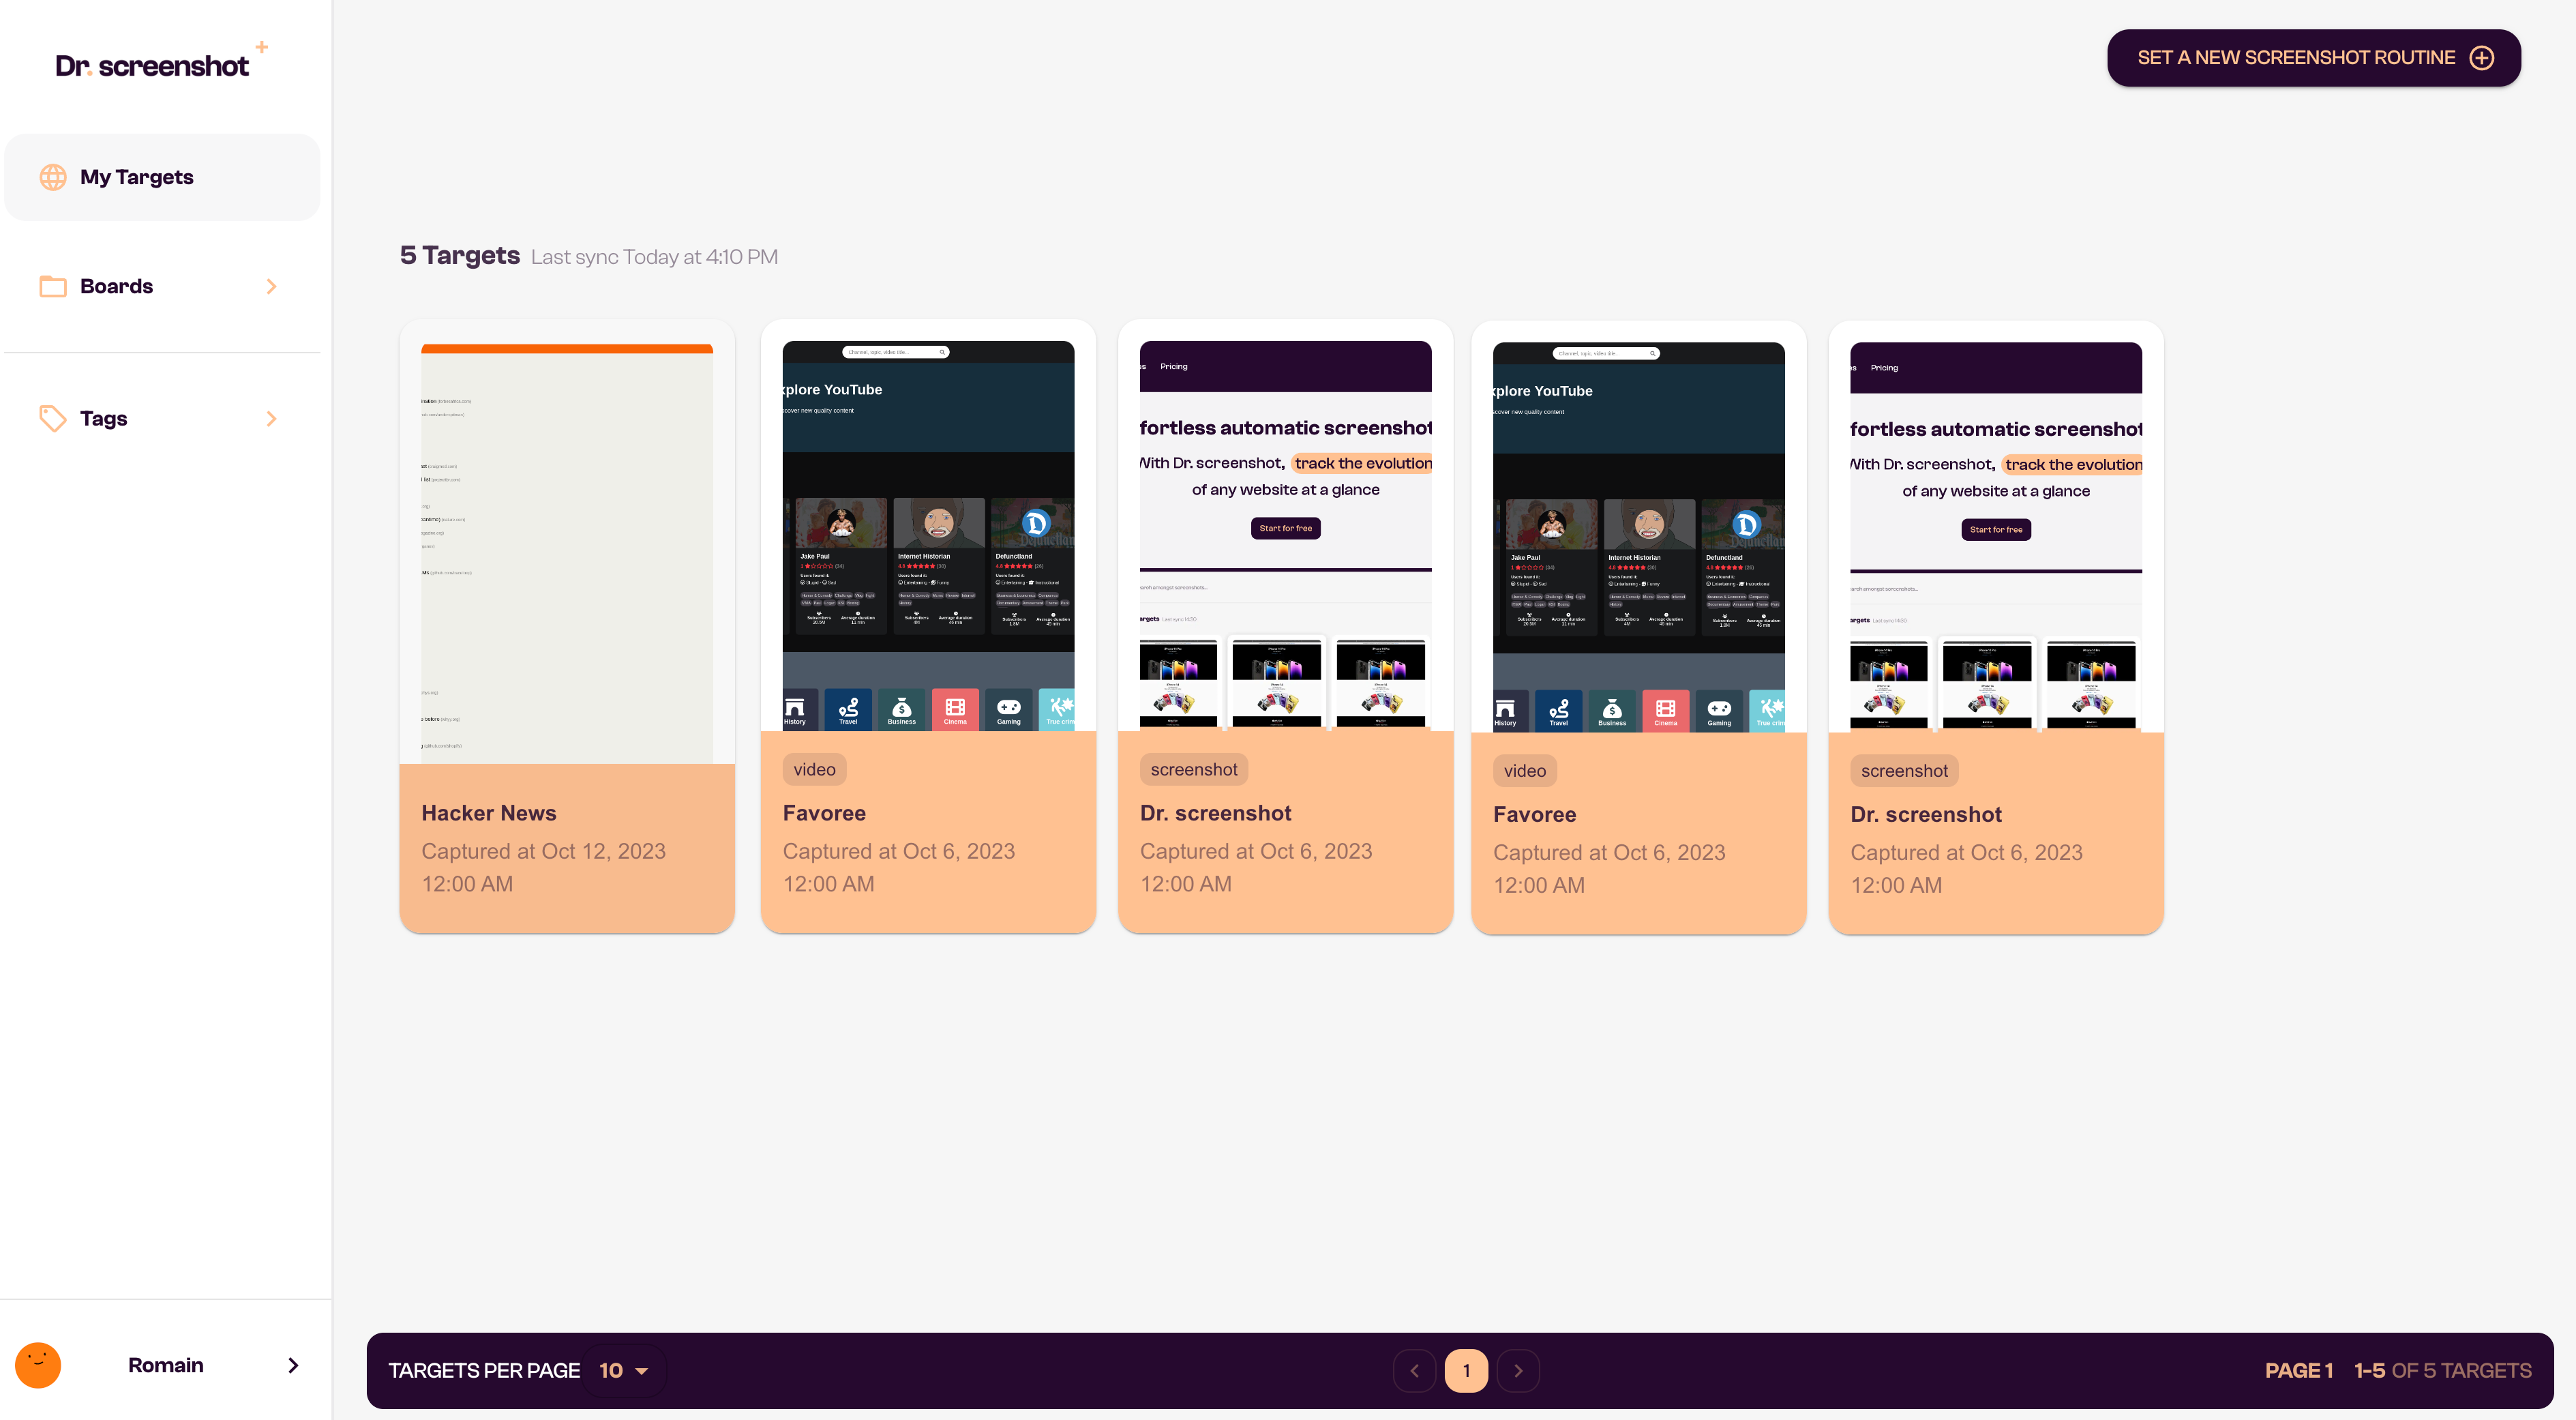Image resolution: width=2576 pixels, height=1420 pixels.
Task: Open the Hacker News screenshot thumbnail
Action: tap(567, 553)
